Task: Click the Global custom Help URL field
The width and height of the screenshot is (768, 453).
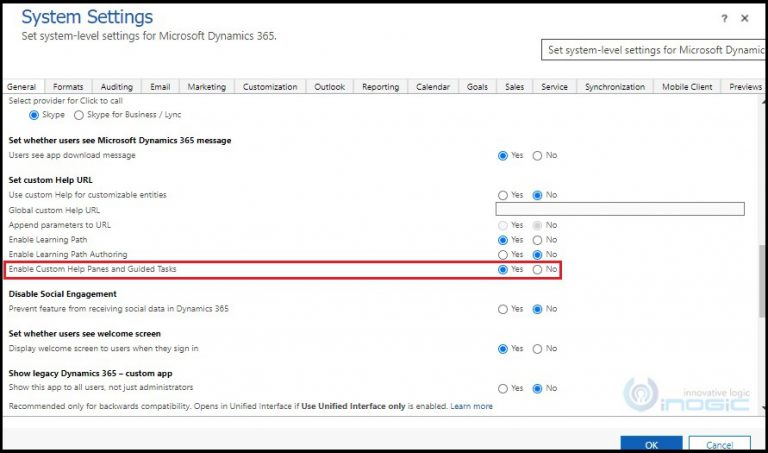Action: (x=620, y=210)
